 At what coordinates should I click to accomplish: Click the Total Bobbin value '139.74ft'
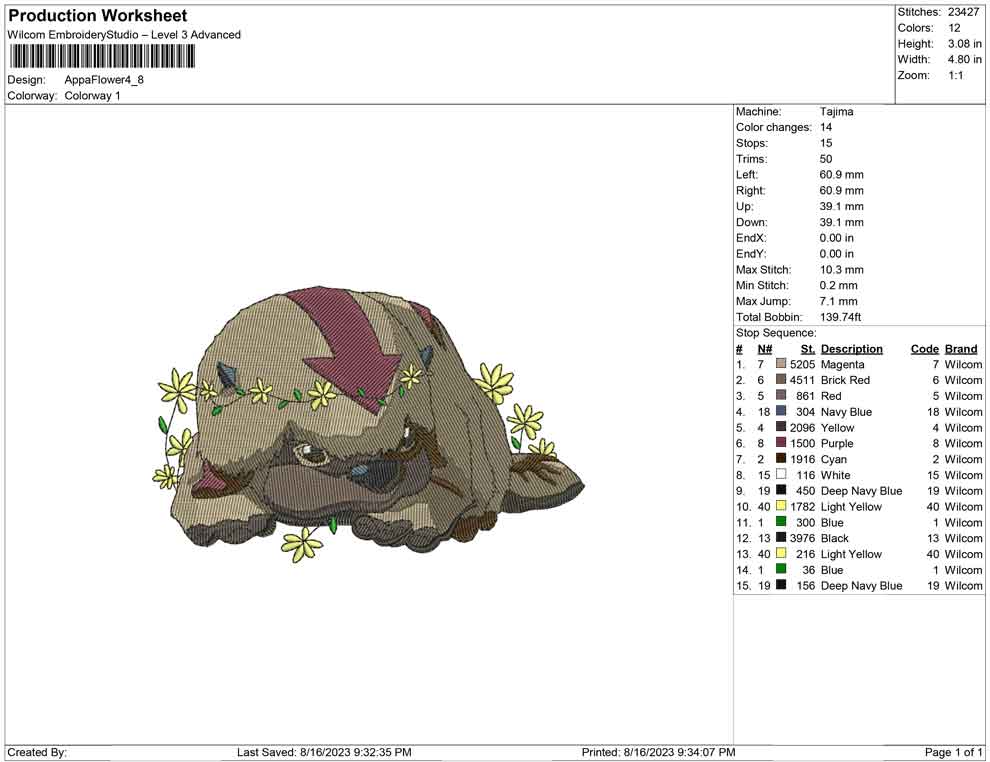coord(840,317)
